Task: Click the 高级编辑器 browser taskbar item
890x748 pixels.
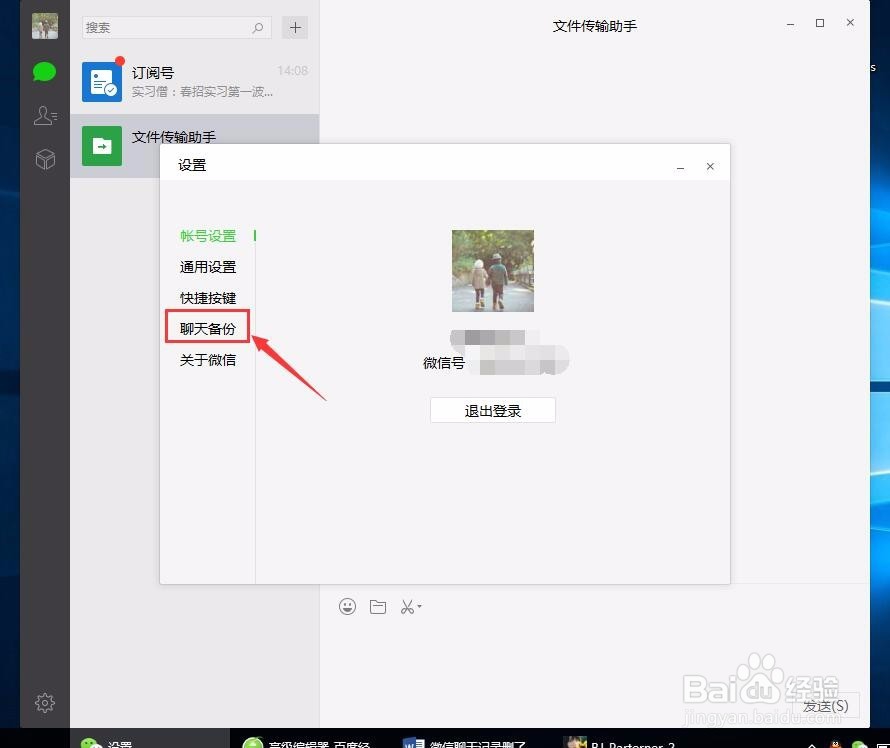Action: (307, 741)
